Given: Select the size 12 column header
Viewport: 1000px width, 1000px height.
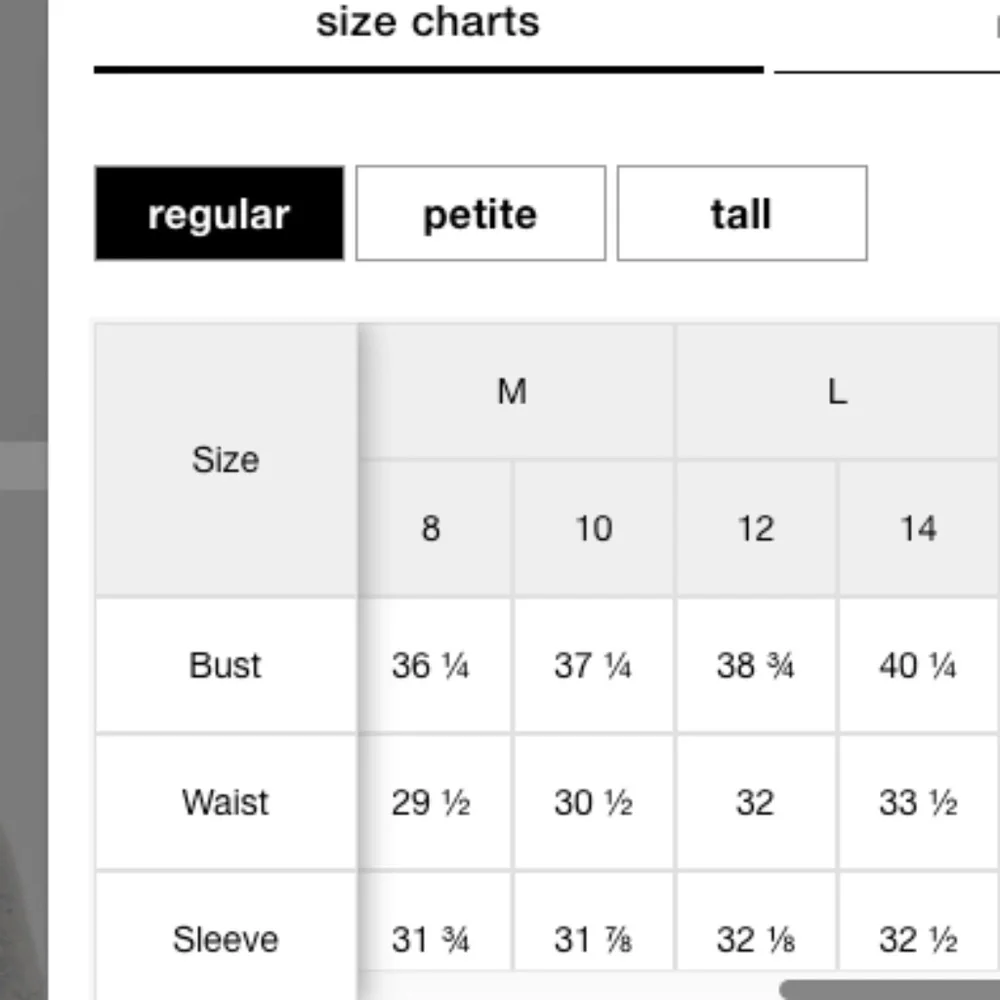Looking at the screenshot, I should (x=756, y=528).
